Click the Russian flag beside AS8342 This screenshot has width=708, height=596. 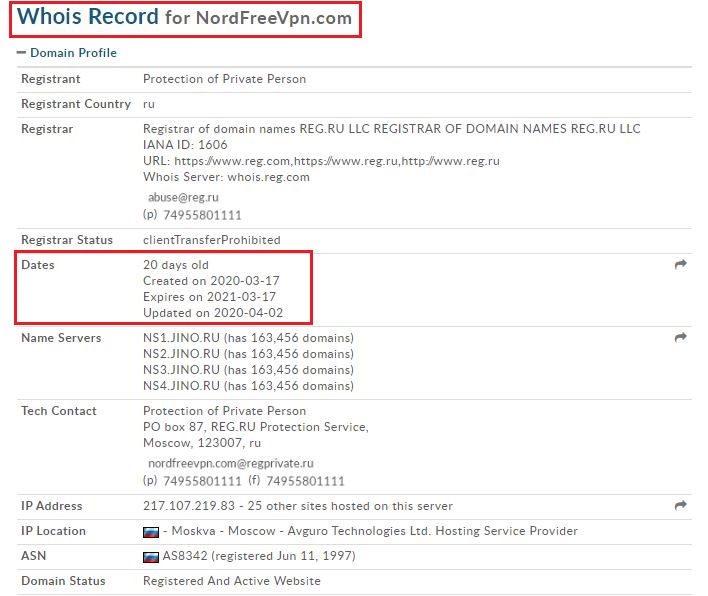[x=151, y=556]
